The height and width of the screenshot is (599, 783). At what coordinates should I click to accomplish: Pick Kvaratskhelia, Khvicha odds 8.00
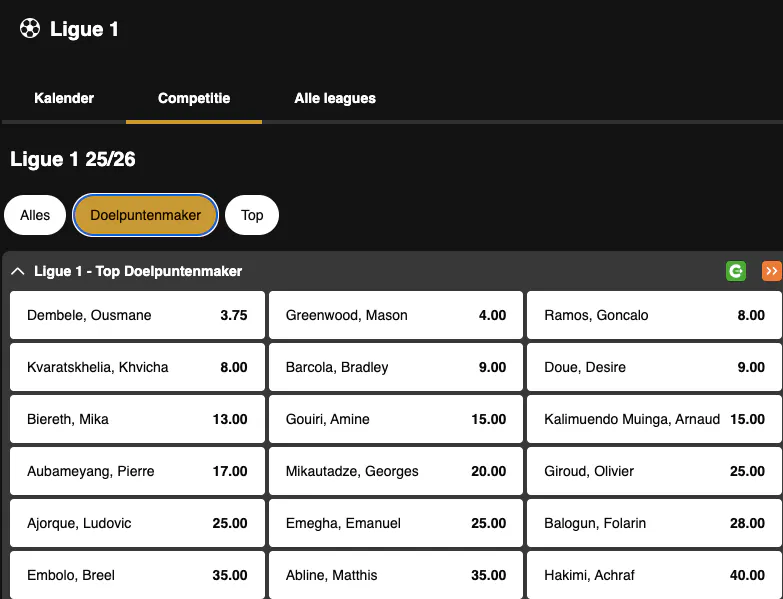tap(137, 367)
